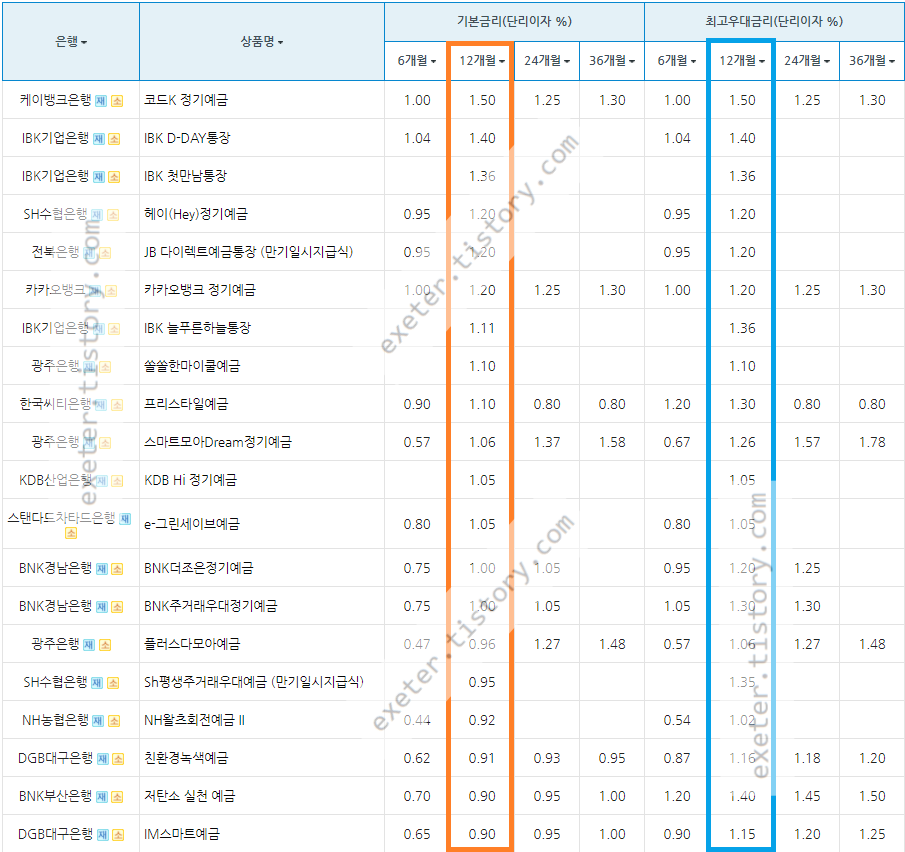Sort by 기본금리 24개월 column
The width and height of the screenshot is (905, 852).
[x=547, y=60]
